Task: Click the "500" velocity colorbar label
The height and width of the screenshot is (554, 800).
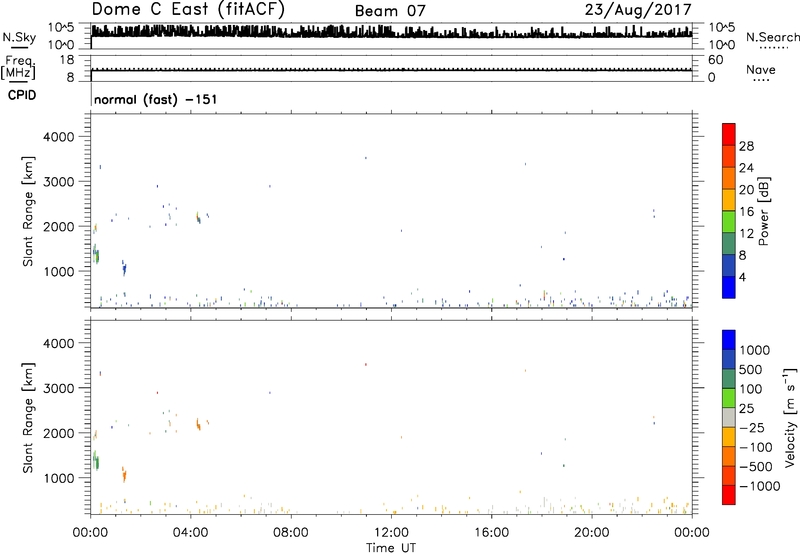Action: 751,370
